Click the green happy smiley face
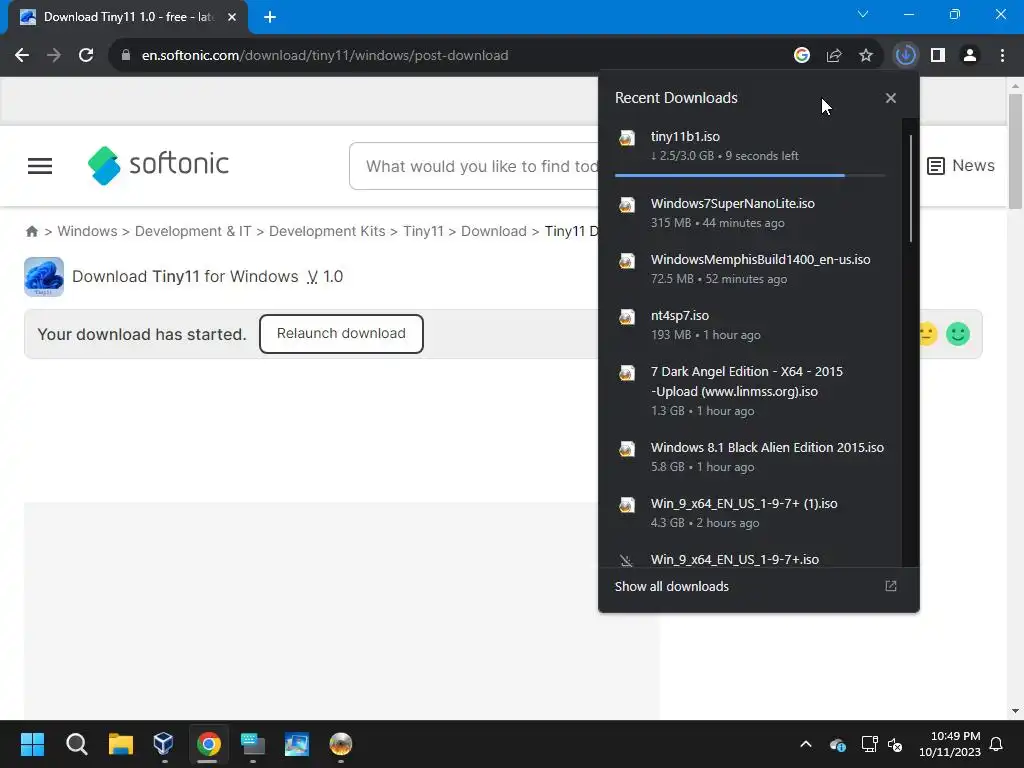The width and height of the screenshot is (1024, 768). point(958,334)
